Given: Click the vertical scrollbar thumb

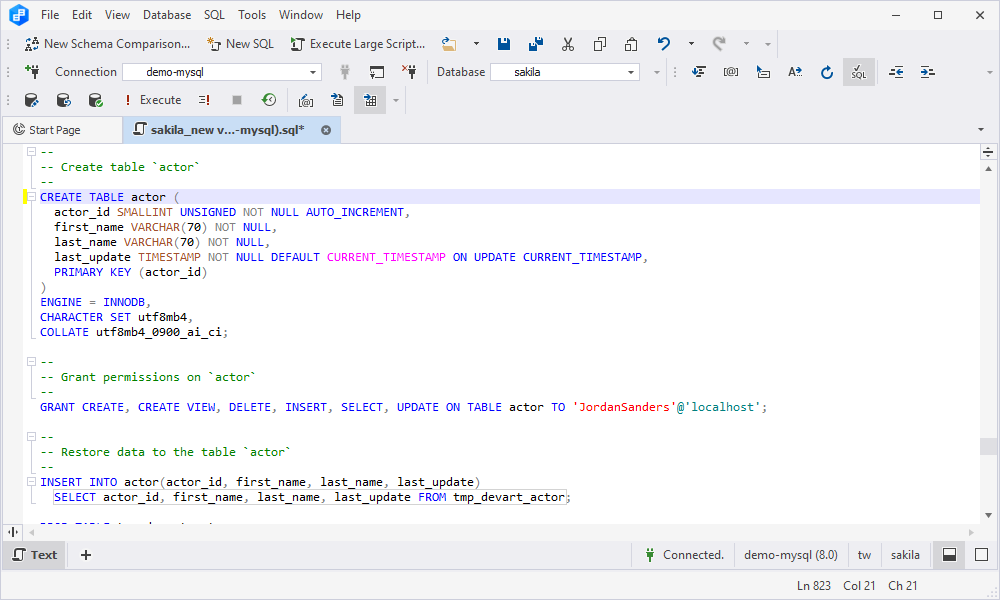Looking at the screenshot, I should [989, 446].
